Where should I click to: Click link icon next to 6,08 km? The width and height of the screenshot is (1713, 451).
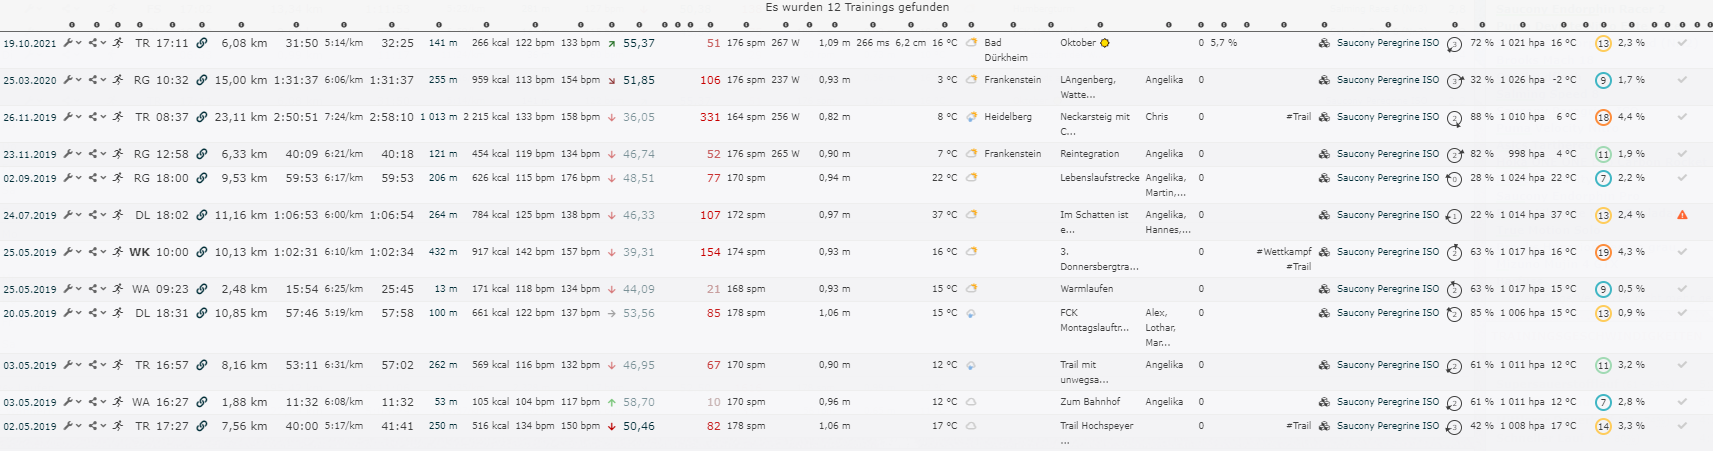[x=202, y=43]
